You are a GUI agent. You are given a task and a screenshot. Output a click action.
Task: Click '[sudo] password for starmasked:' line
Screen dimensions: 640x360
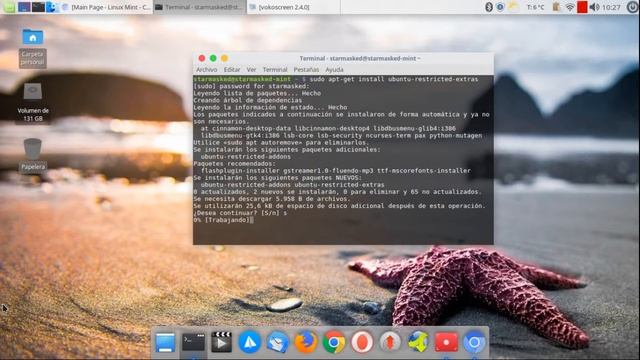click(251, 86)
